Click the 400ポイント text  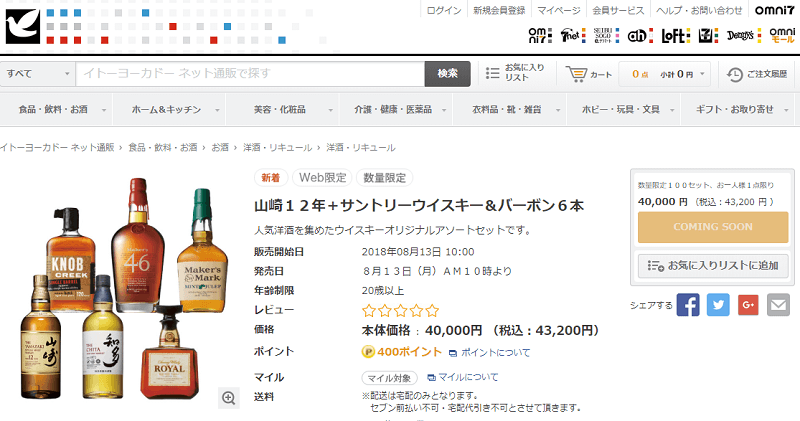[409, 352]
